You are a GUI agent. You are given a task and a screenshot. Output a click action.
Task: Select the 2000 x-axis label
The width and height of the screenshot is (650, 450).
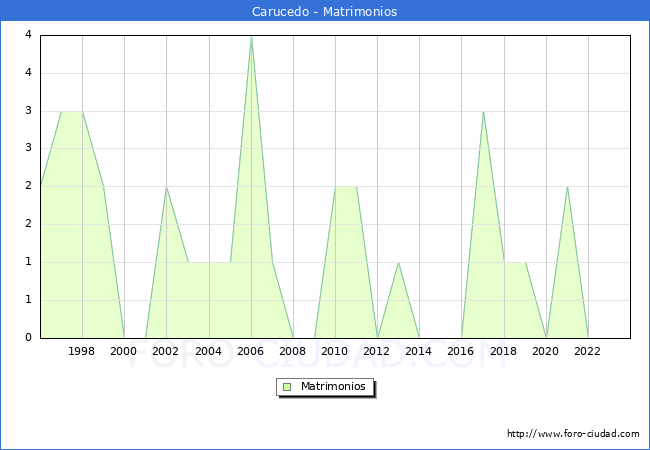coord(124,351)
